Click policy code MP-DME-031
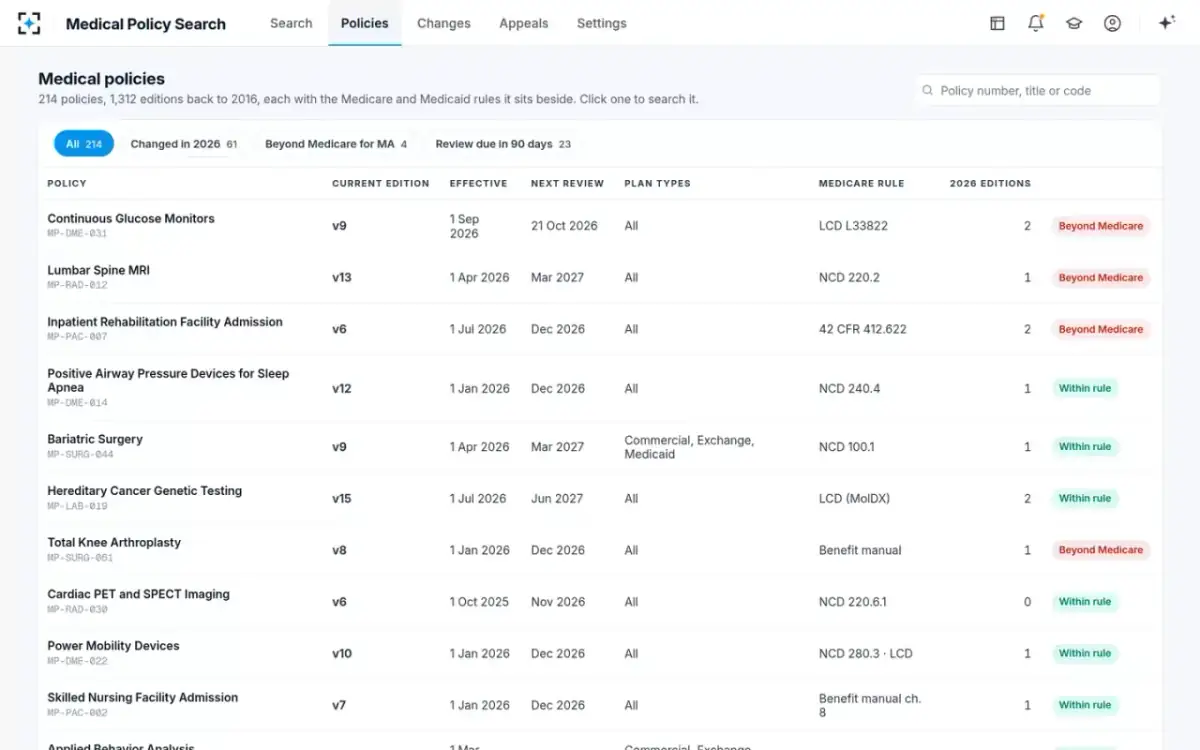 click(77, 234)
